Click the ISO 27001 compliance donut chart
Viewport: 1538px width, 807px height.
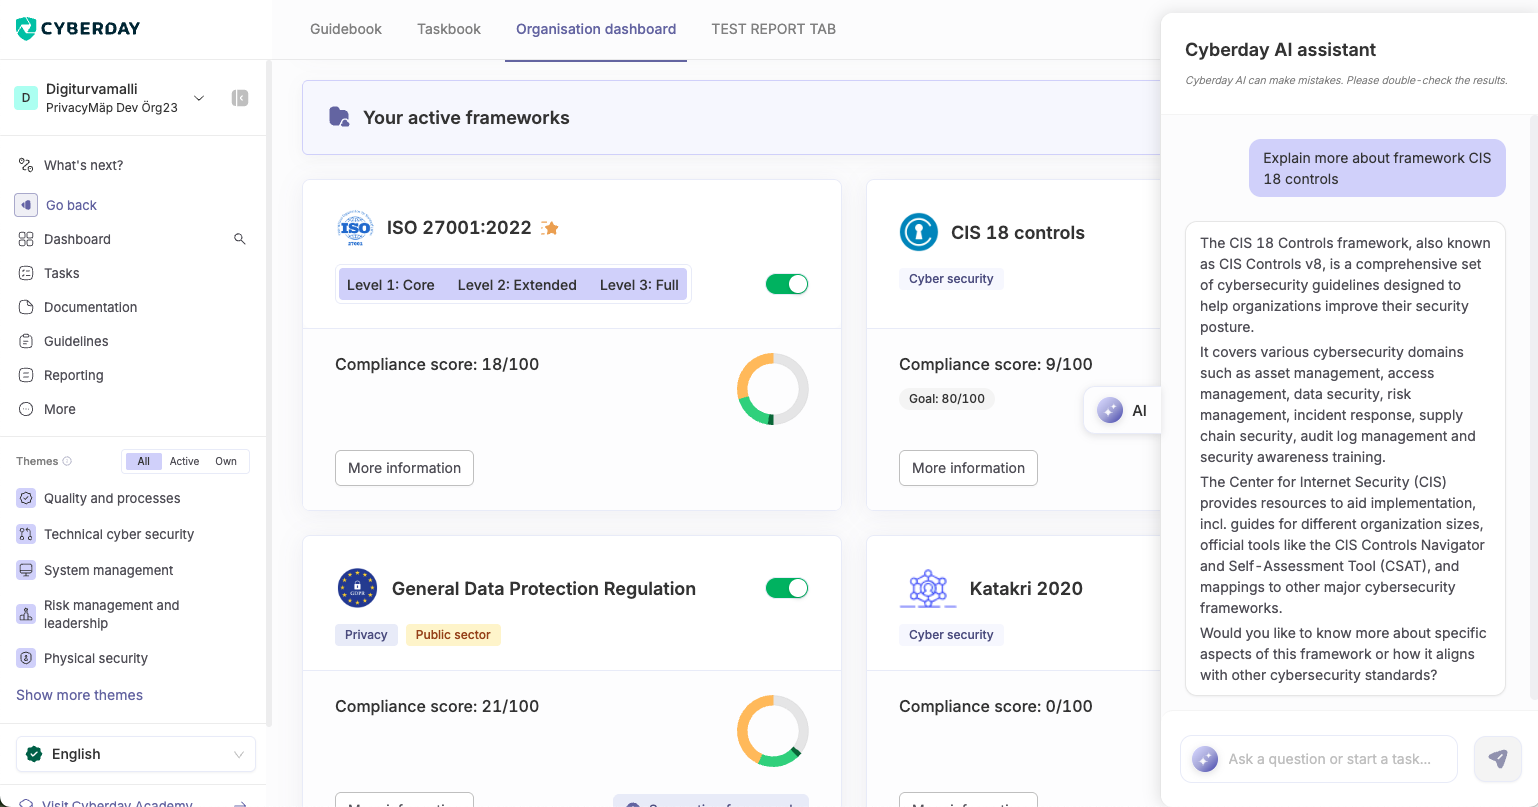click(772, 389)
